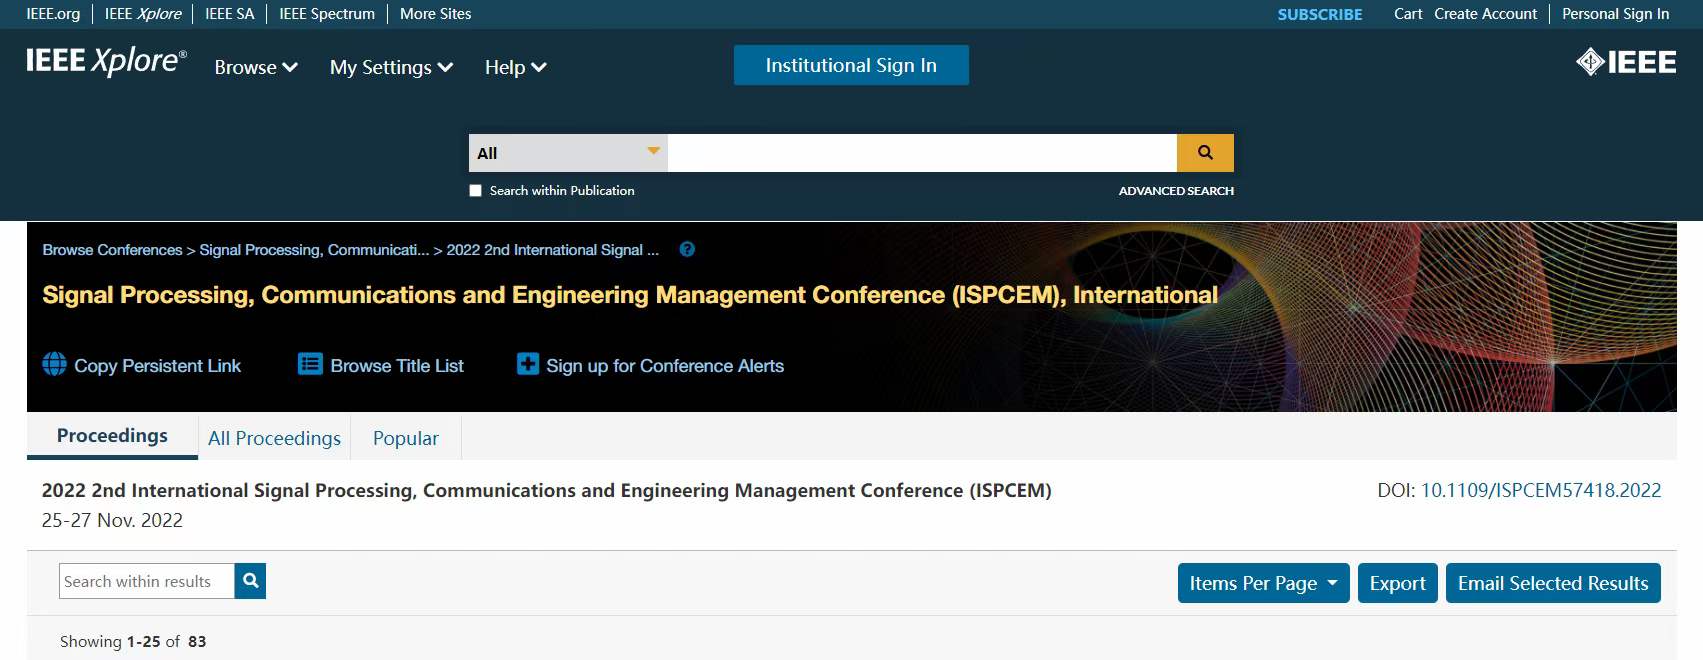Open Items Per Page dropdown
This screenshot has height=660, width=1703.
[1263, 583]
